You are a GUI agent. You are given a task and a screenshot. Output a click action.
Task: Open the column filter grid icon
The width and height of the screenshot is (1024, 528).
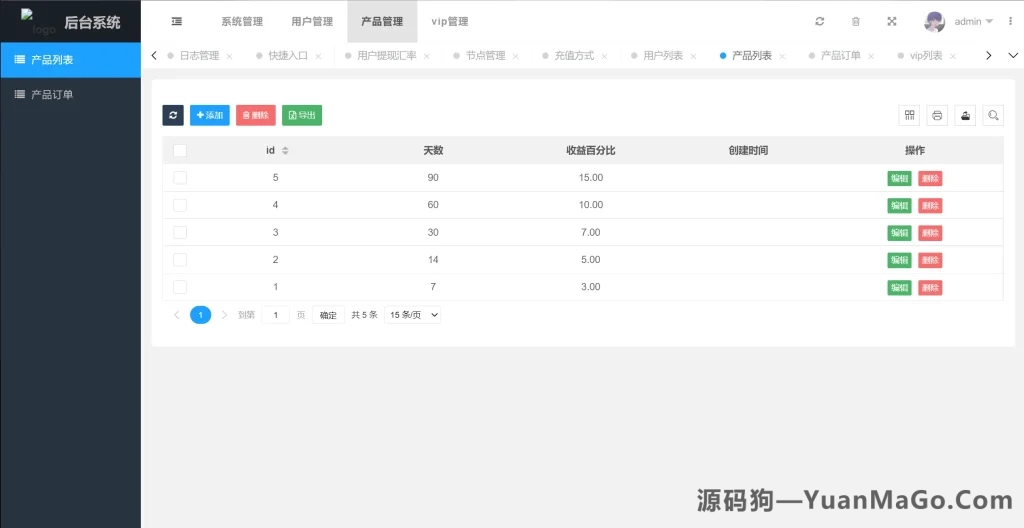(x=908, y=115)
